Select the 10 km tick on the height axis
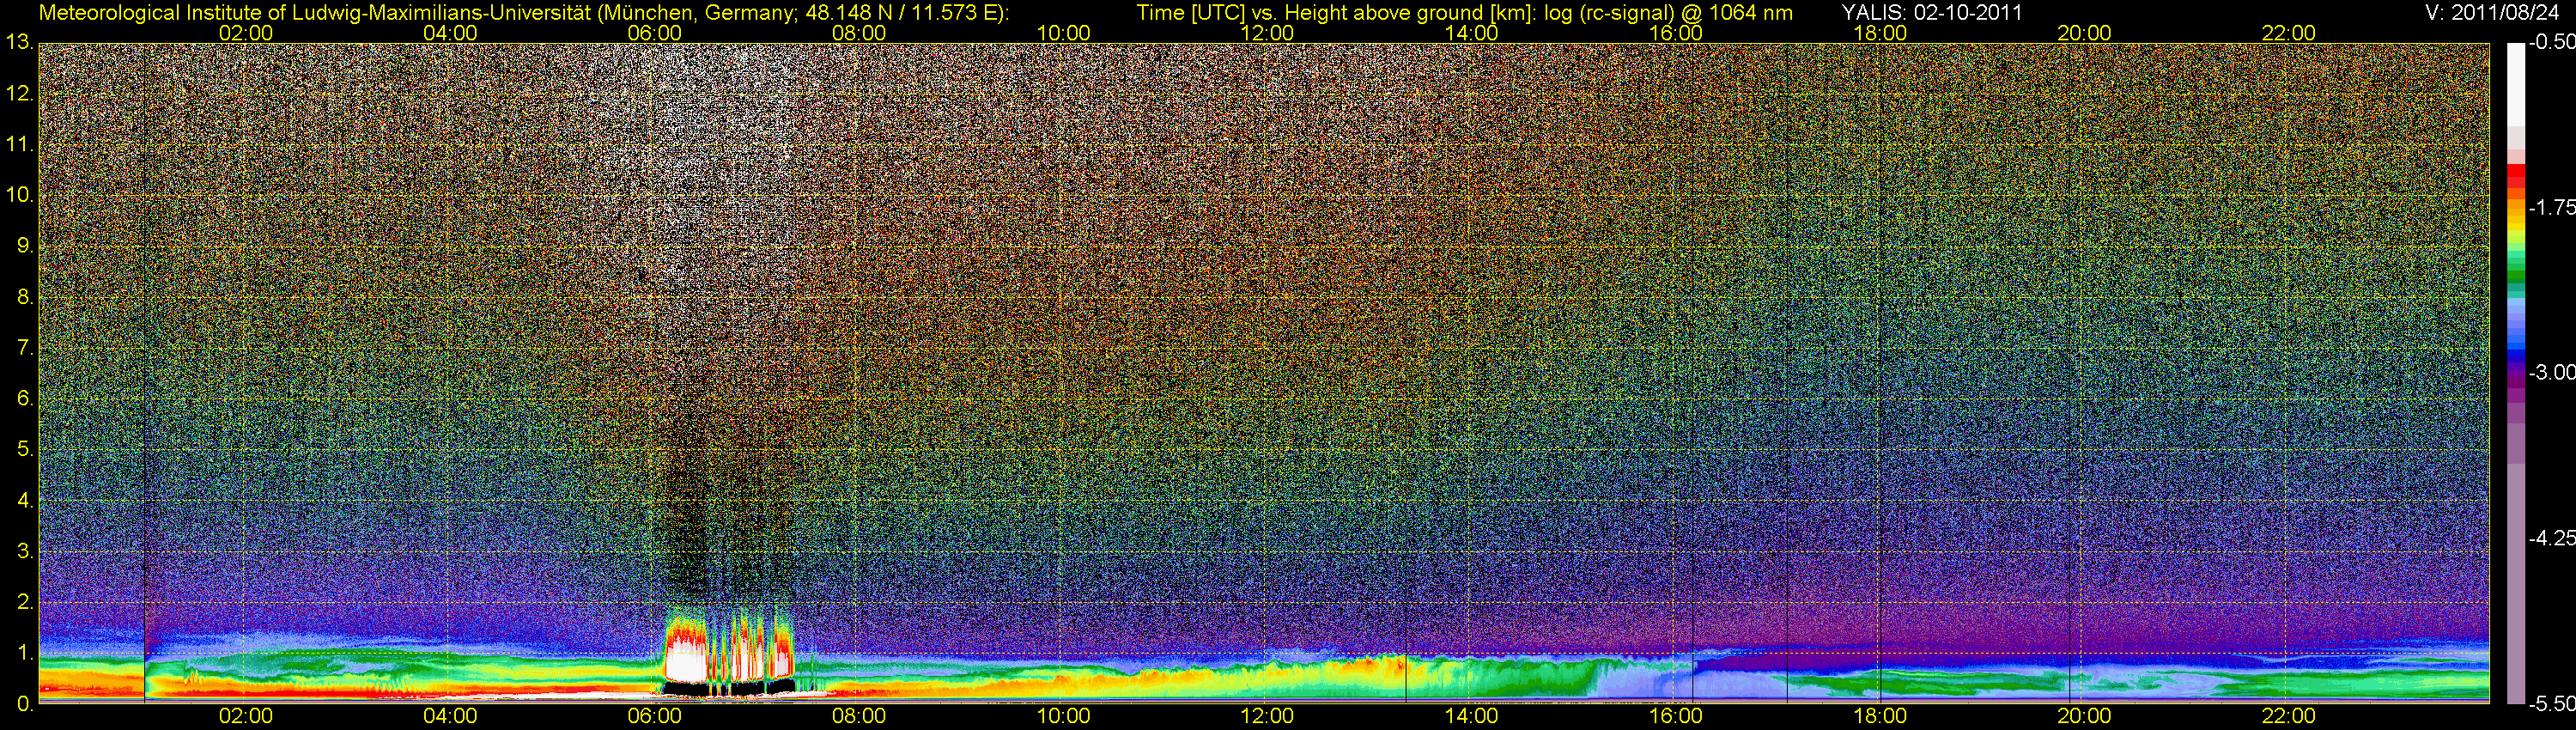2576x730 pixels. pos(19,195)
